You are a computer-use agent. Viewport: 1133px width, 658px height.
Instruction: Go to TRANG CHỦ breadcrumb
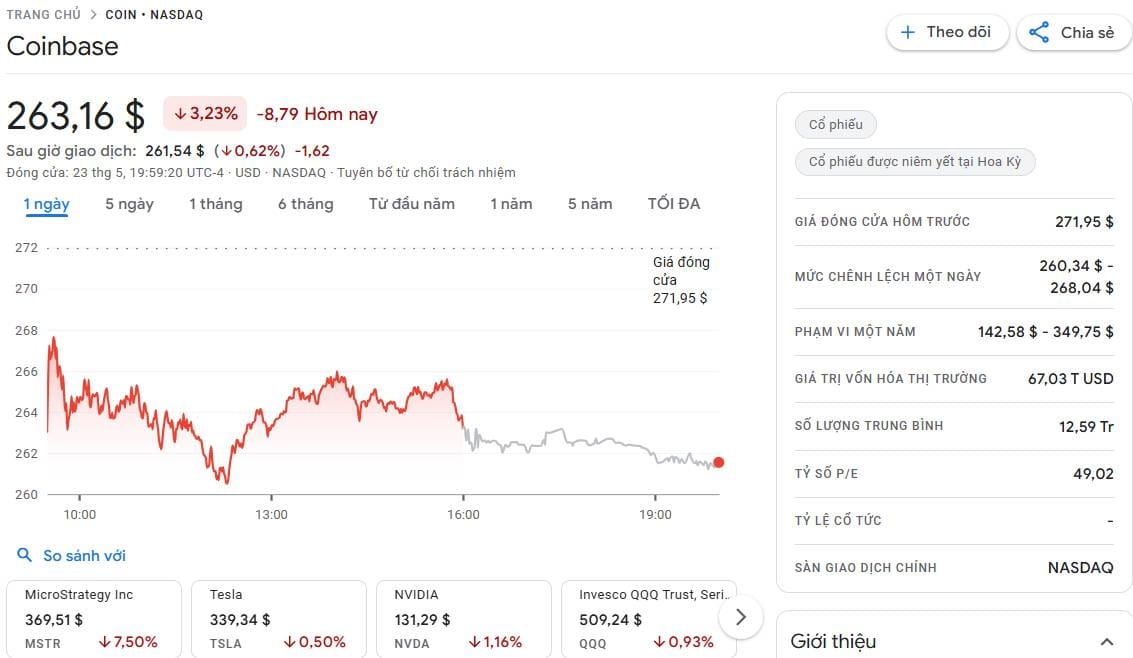coord(43,15)
